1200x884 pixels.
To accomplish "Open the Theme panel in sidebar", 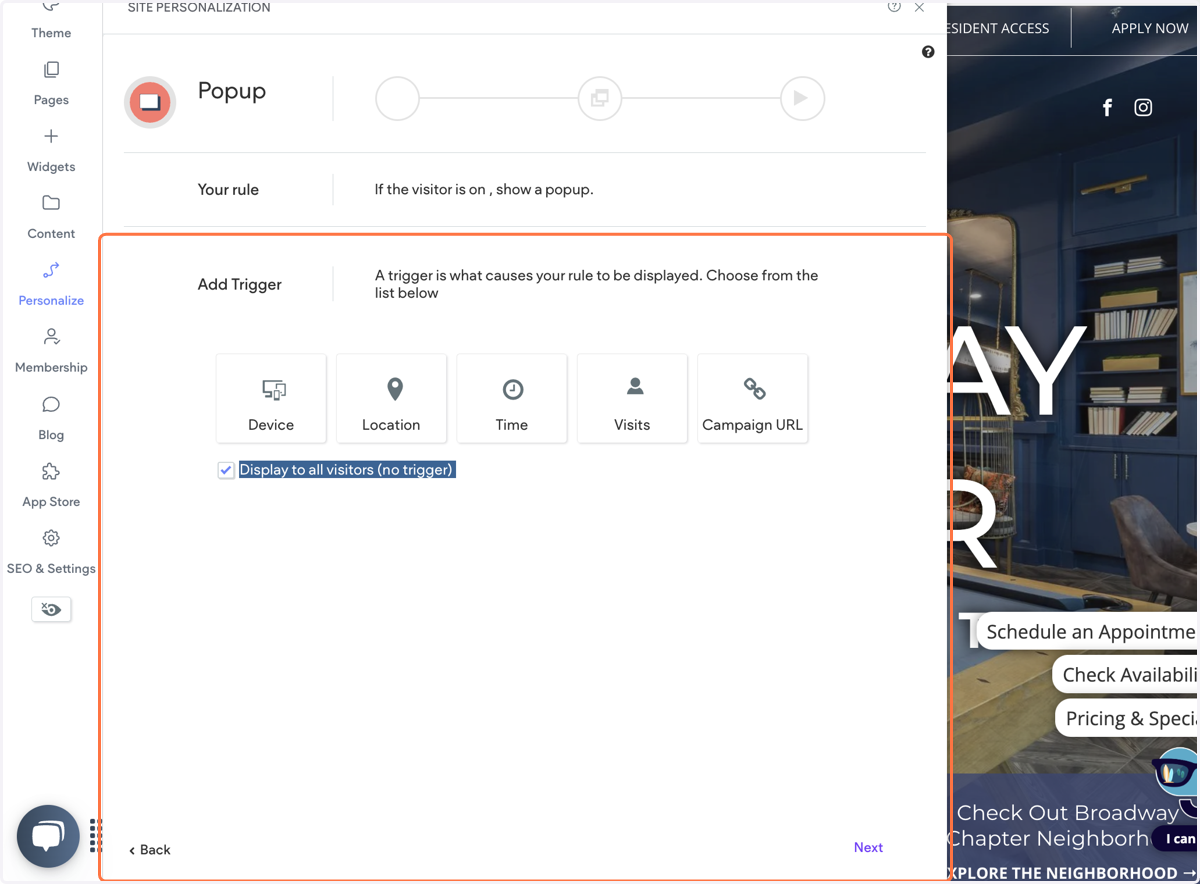I will click(x=51, y=21).
